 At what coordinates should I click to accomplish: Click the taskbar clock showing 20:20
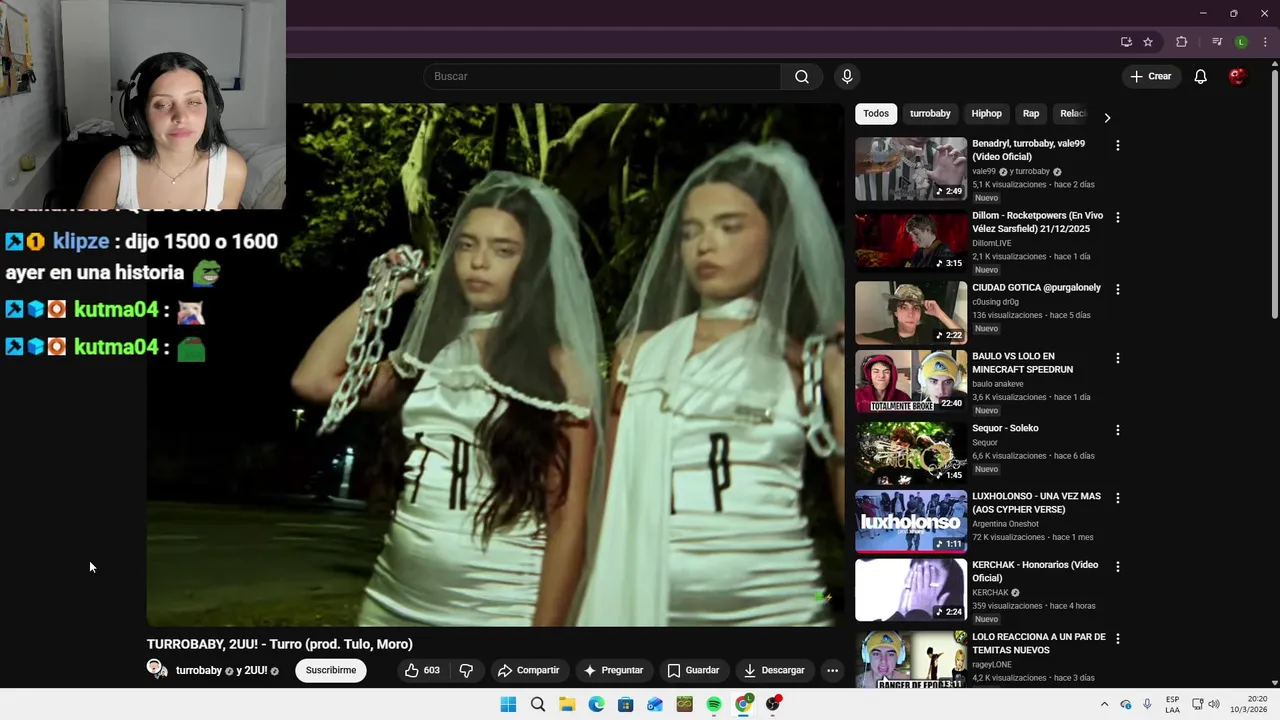(x=1250, y=704)
